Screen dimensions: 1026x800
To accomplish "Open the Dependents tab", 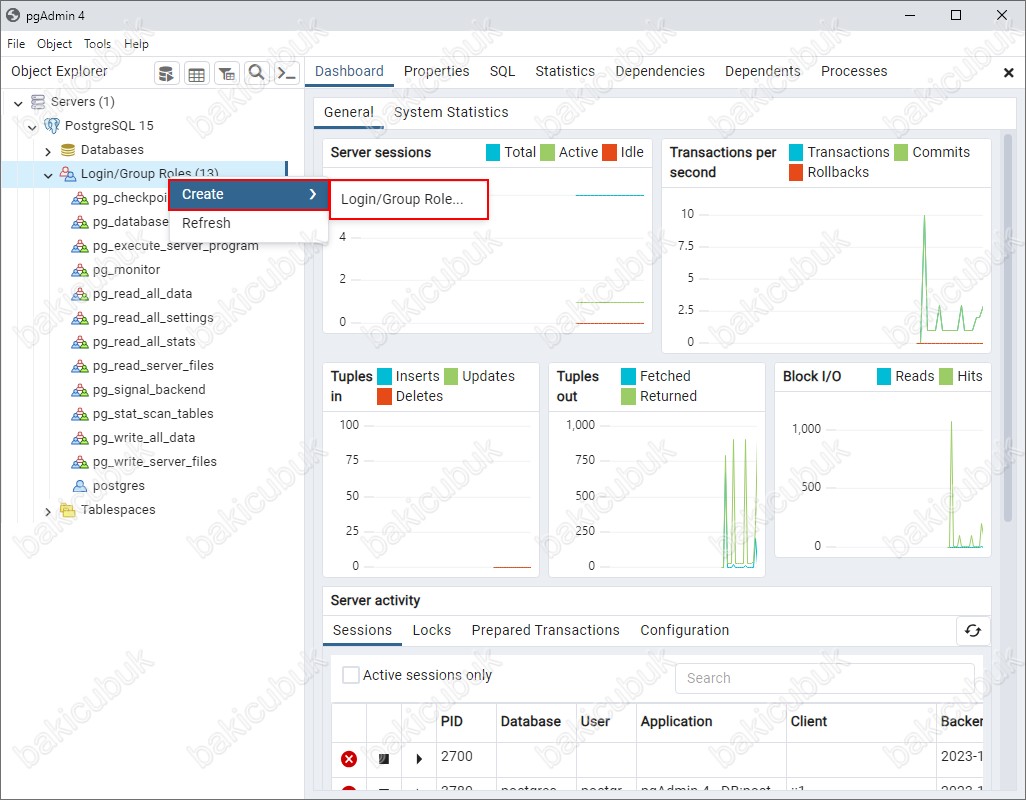I will tap(762, 71).
